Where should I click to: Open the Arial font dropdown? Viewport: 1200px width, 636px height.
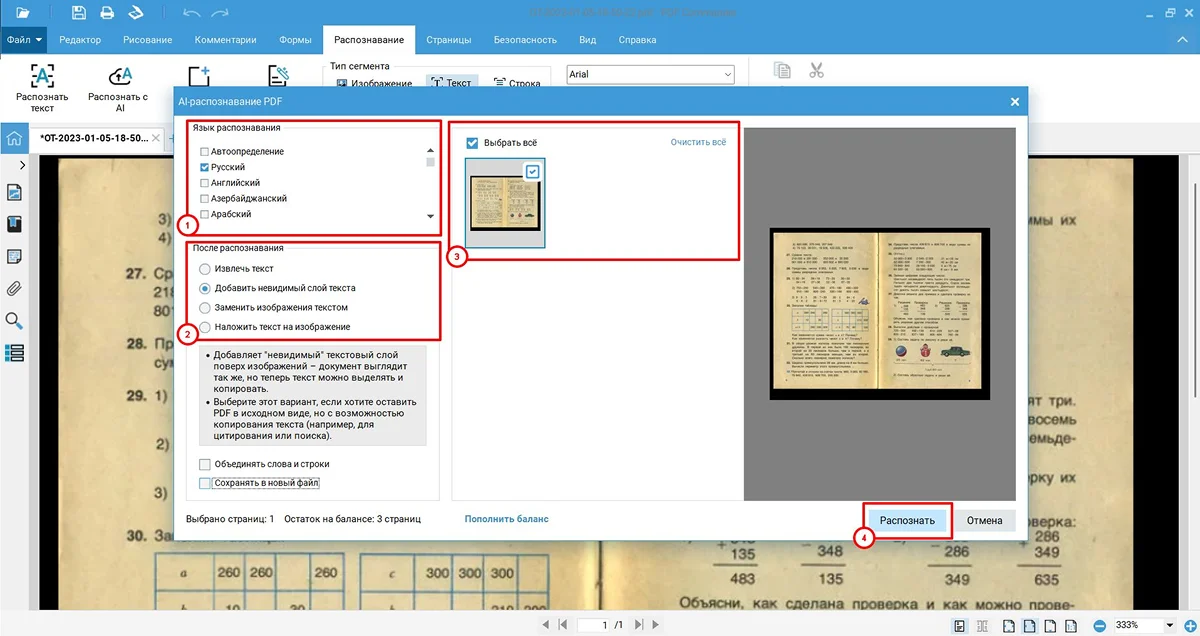coord(727,75)
